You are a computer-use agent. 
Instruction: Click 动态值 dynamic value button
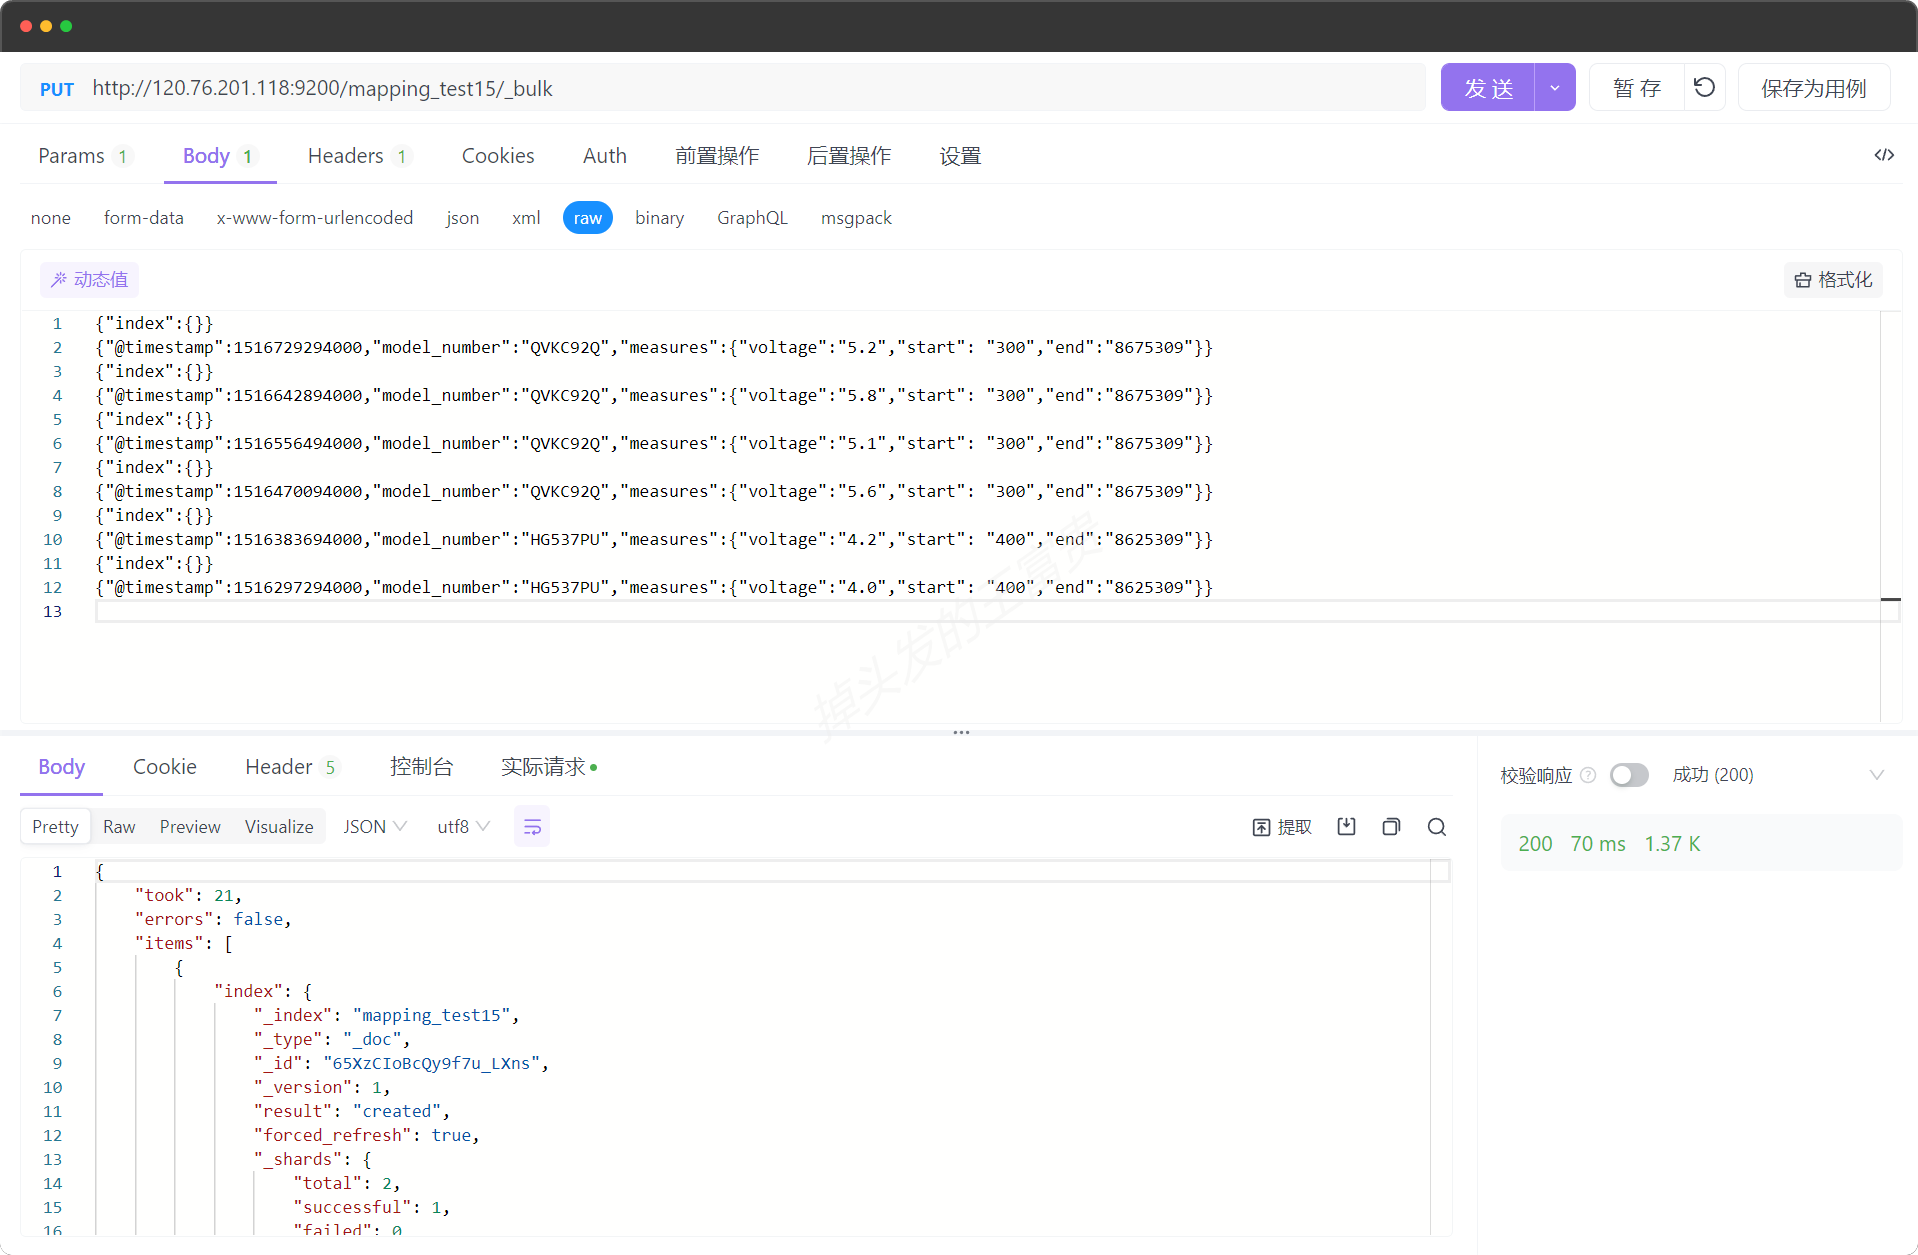pyautogui.click(x=89, y=280)
